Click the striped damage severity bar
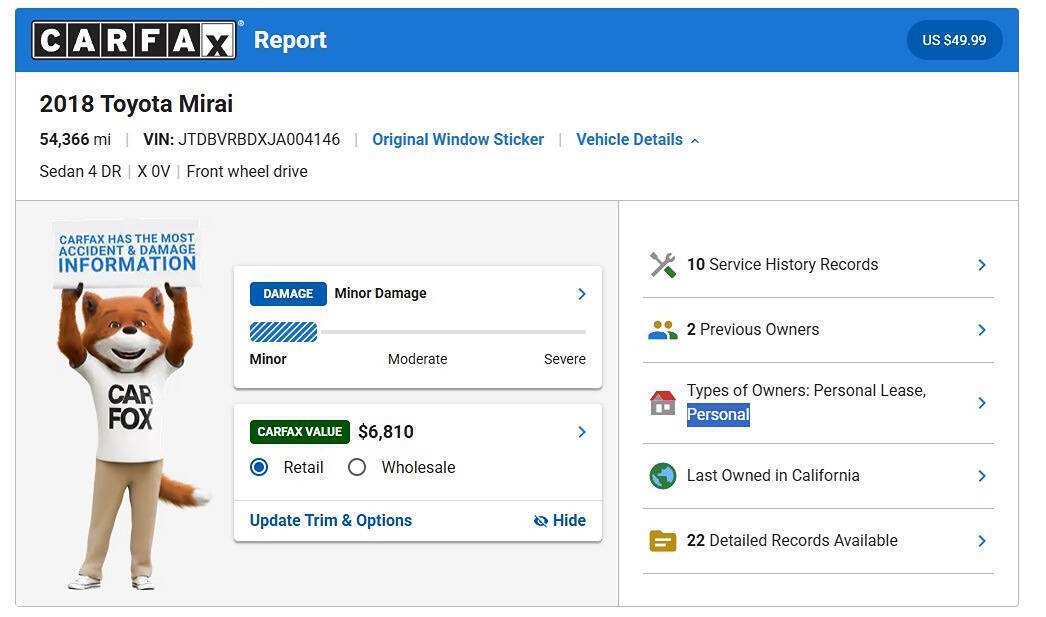The height and width of the screenshot is (617, 1046). point(284,332)
